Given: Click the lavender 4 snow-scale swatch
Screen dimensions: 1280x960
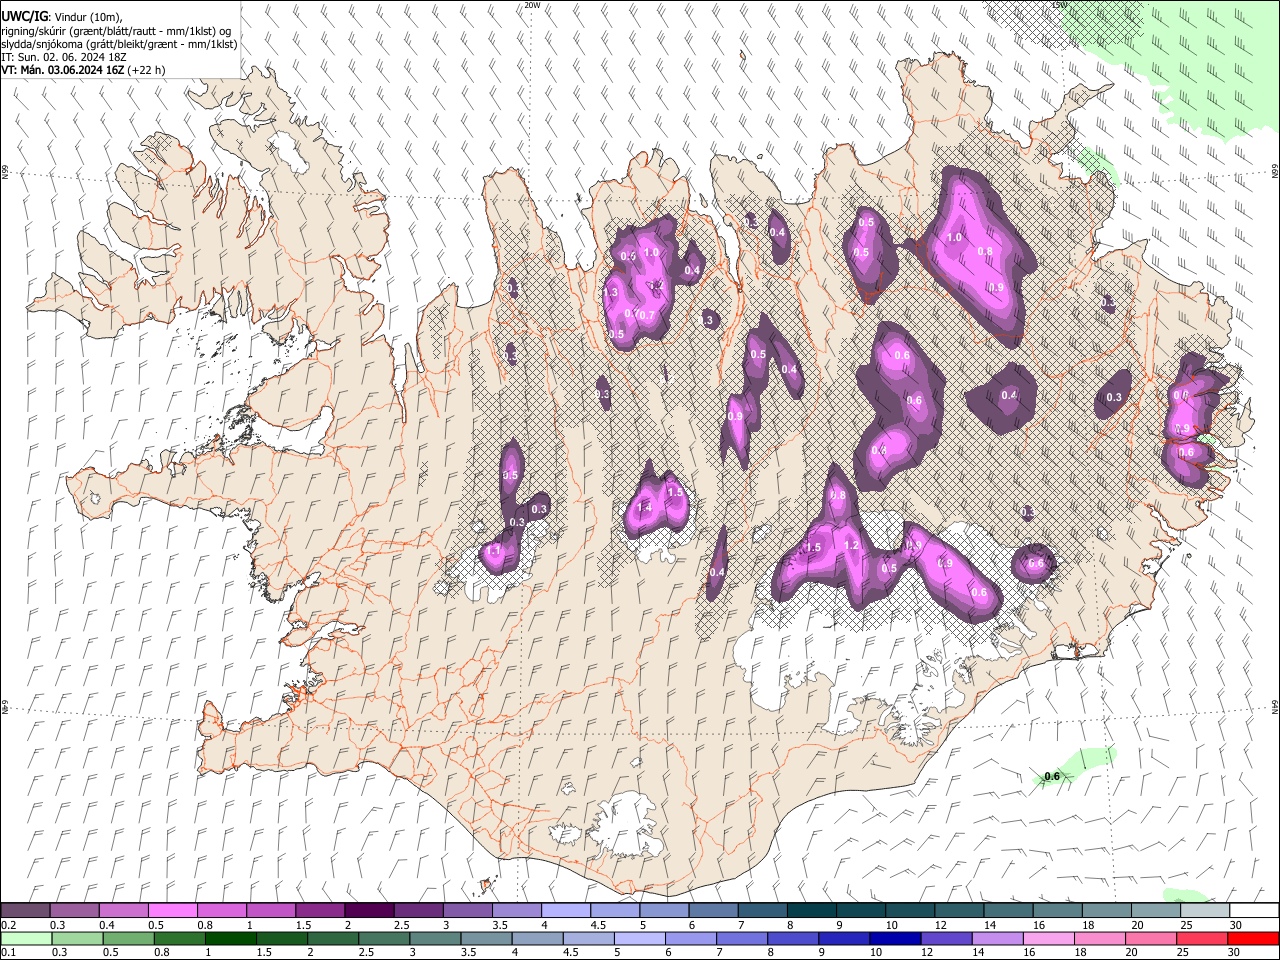Looking at the screenshot, I should pos(566,911).
